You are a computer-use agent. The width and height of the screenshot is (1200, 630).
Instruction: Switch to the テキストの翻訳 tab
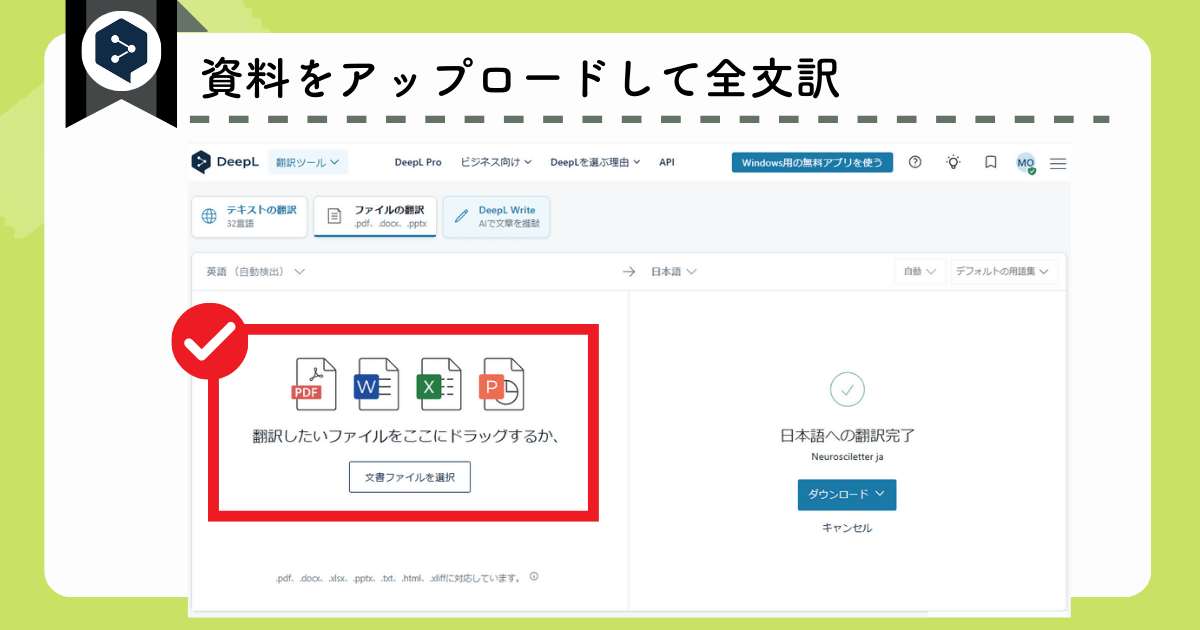(249, 216)
